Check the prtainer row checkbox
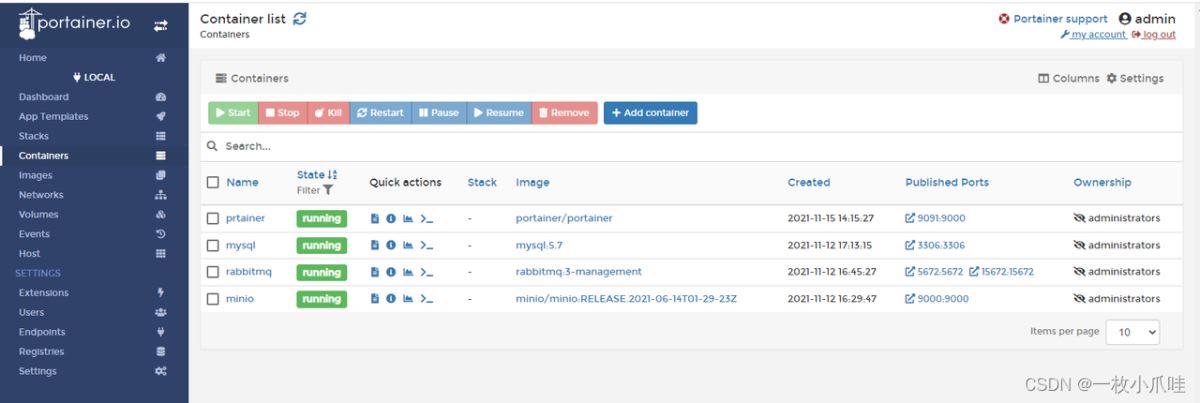Screen dimensions: 1200x403 (x=213, y=218)
